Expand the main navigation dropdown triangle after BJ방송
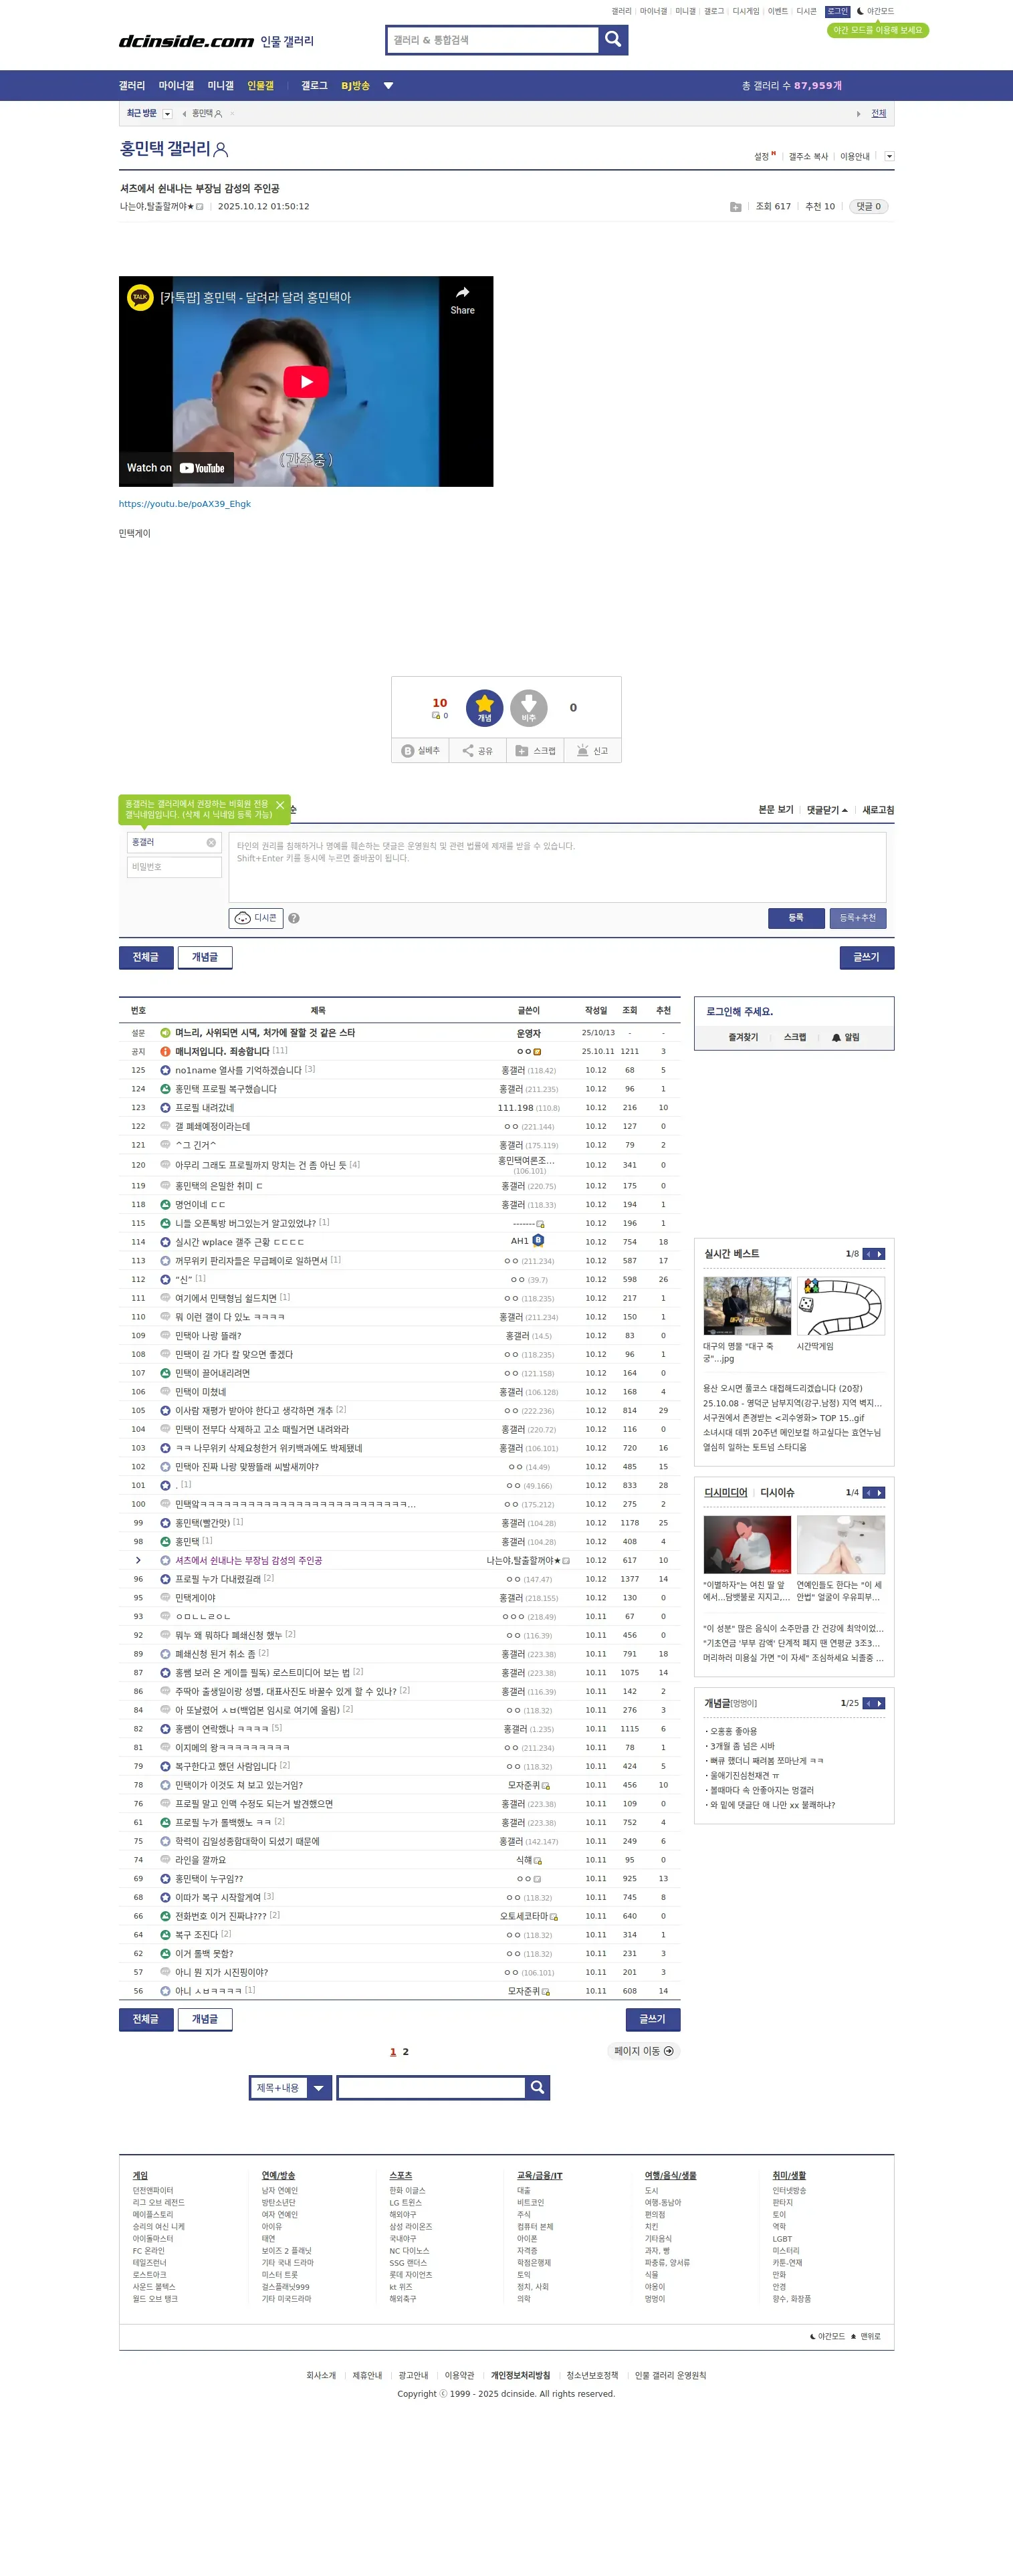 (388, 86)
